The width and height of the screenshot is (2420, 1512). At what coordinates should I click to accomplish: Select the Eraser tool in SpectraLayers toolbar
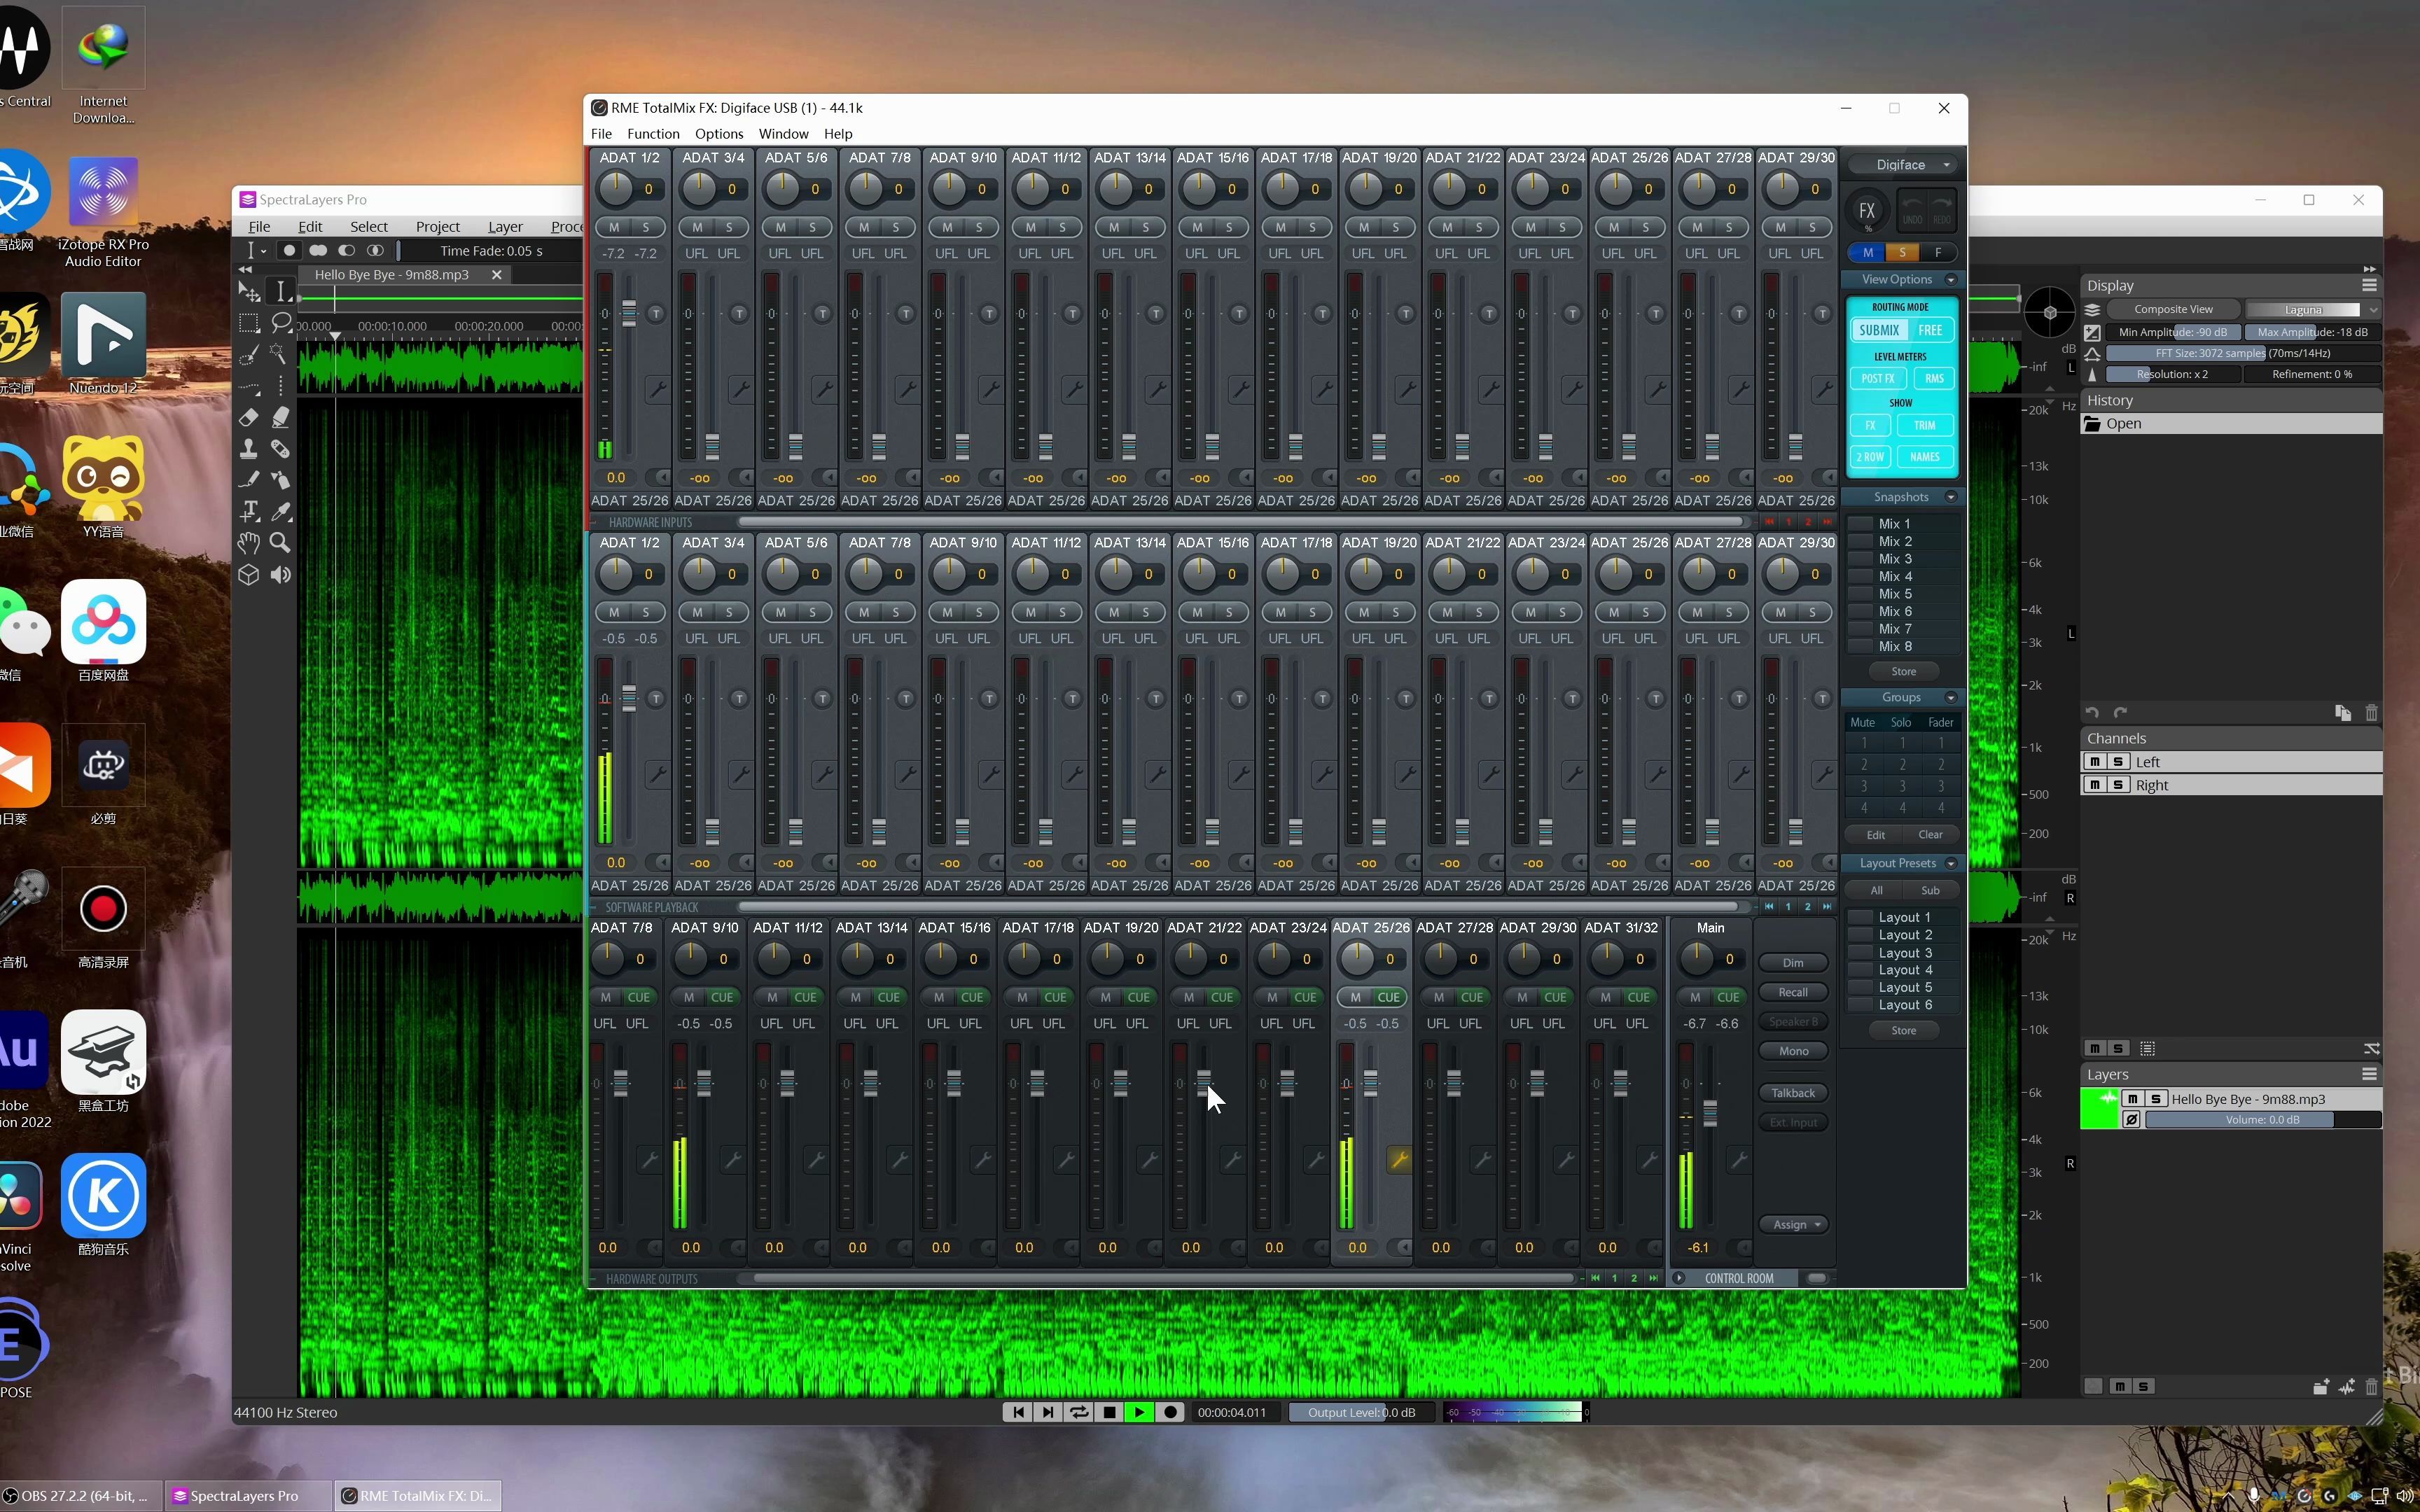[249, 417]
